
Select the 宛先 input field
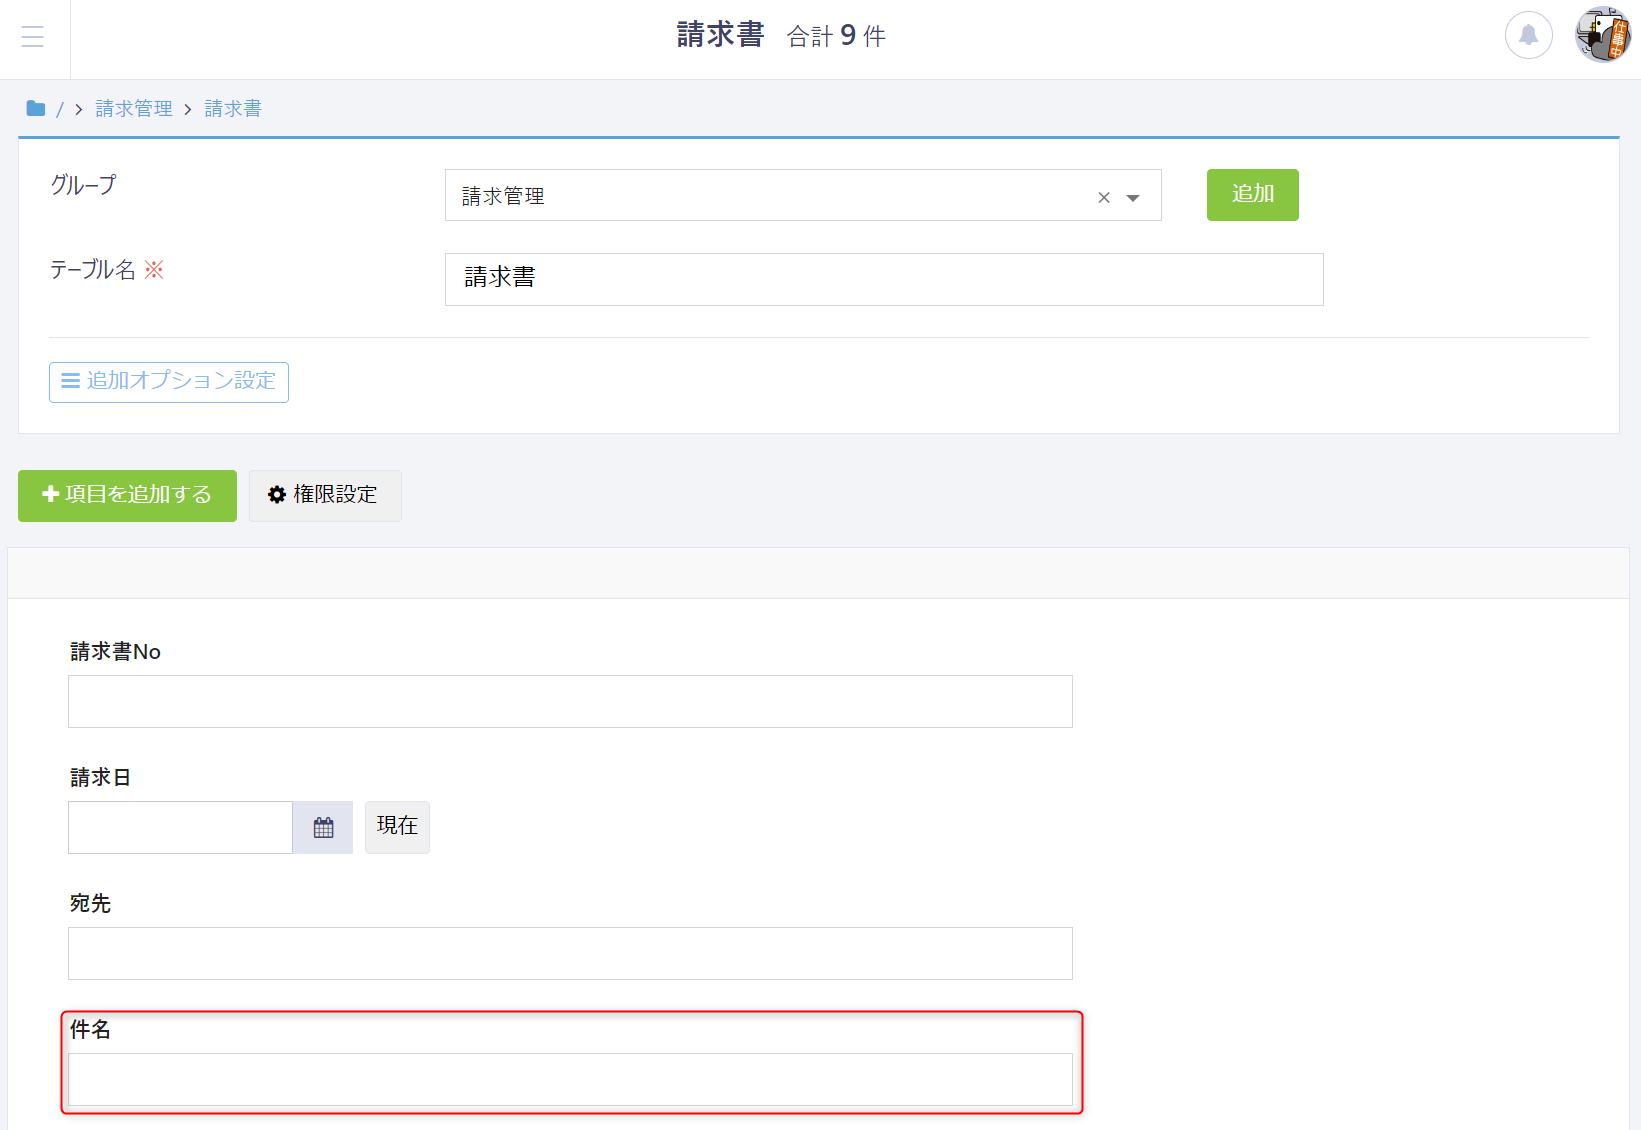pos(570,953)
